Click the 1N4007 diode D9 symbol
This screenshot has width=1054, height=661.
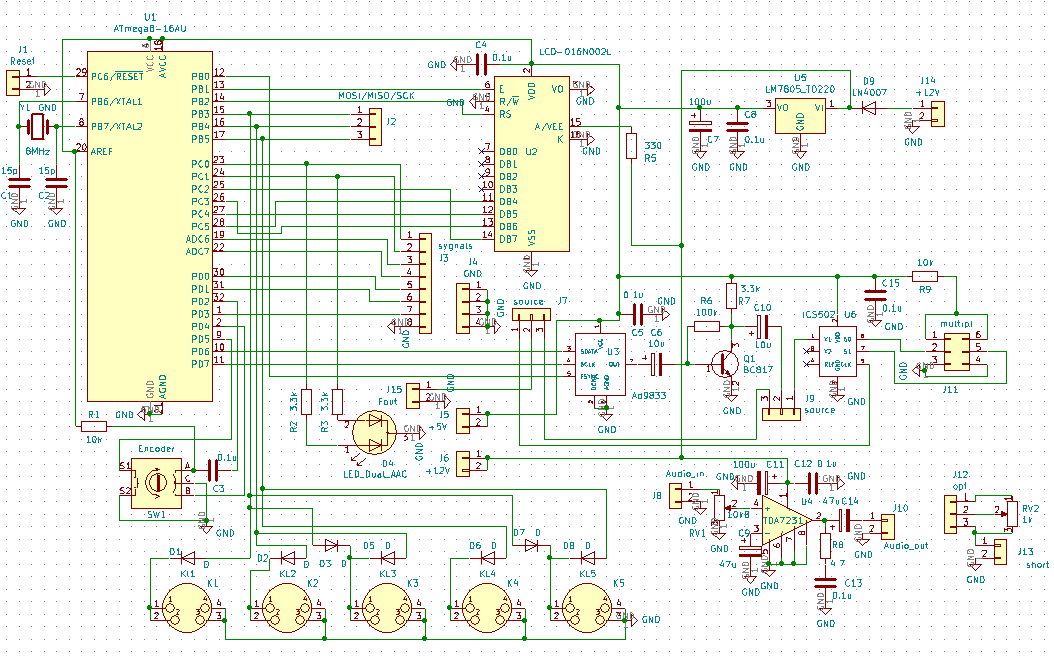[x=869, y=105]
